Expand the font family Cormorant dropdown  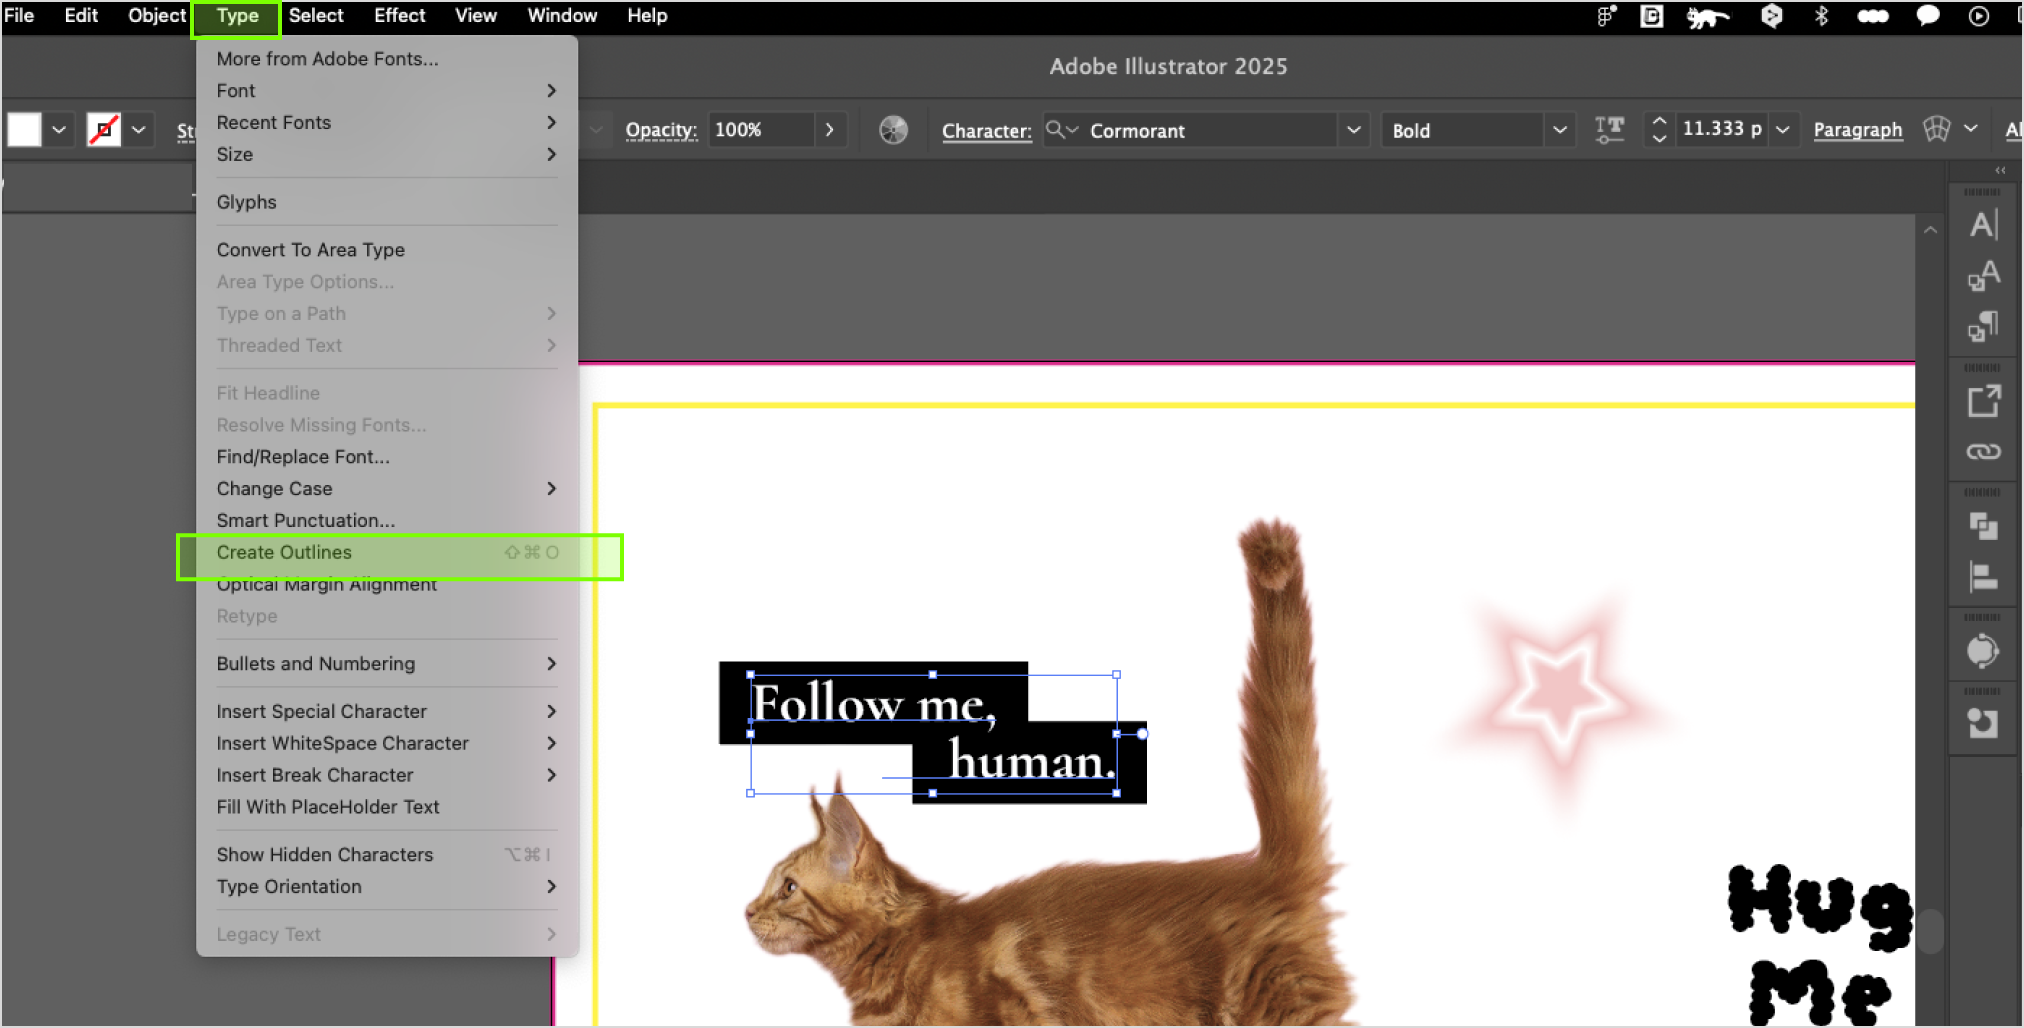coord(1353,130)
